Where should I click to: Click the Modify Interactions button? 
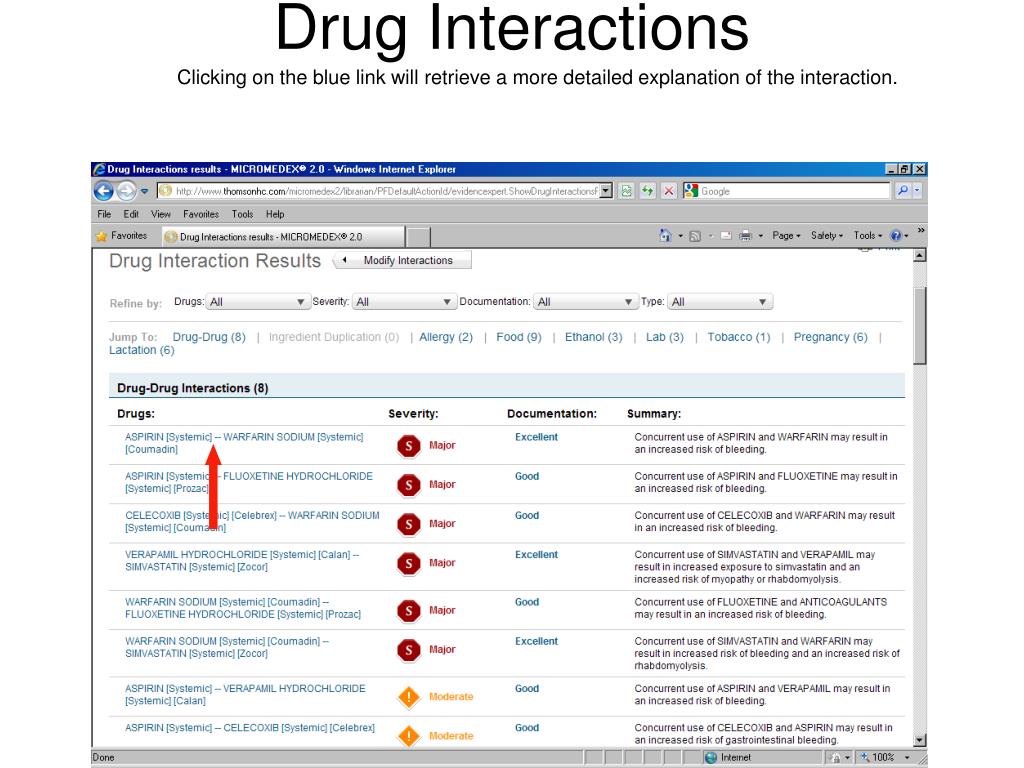pos(402,261)
